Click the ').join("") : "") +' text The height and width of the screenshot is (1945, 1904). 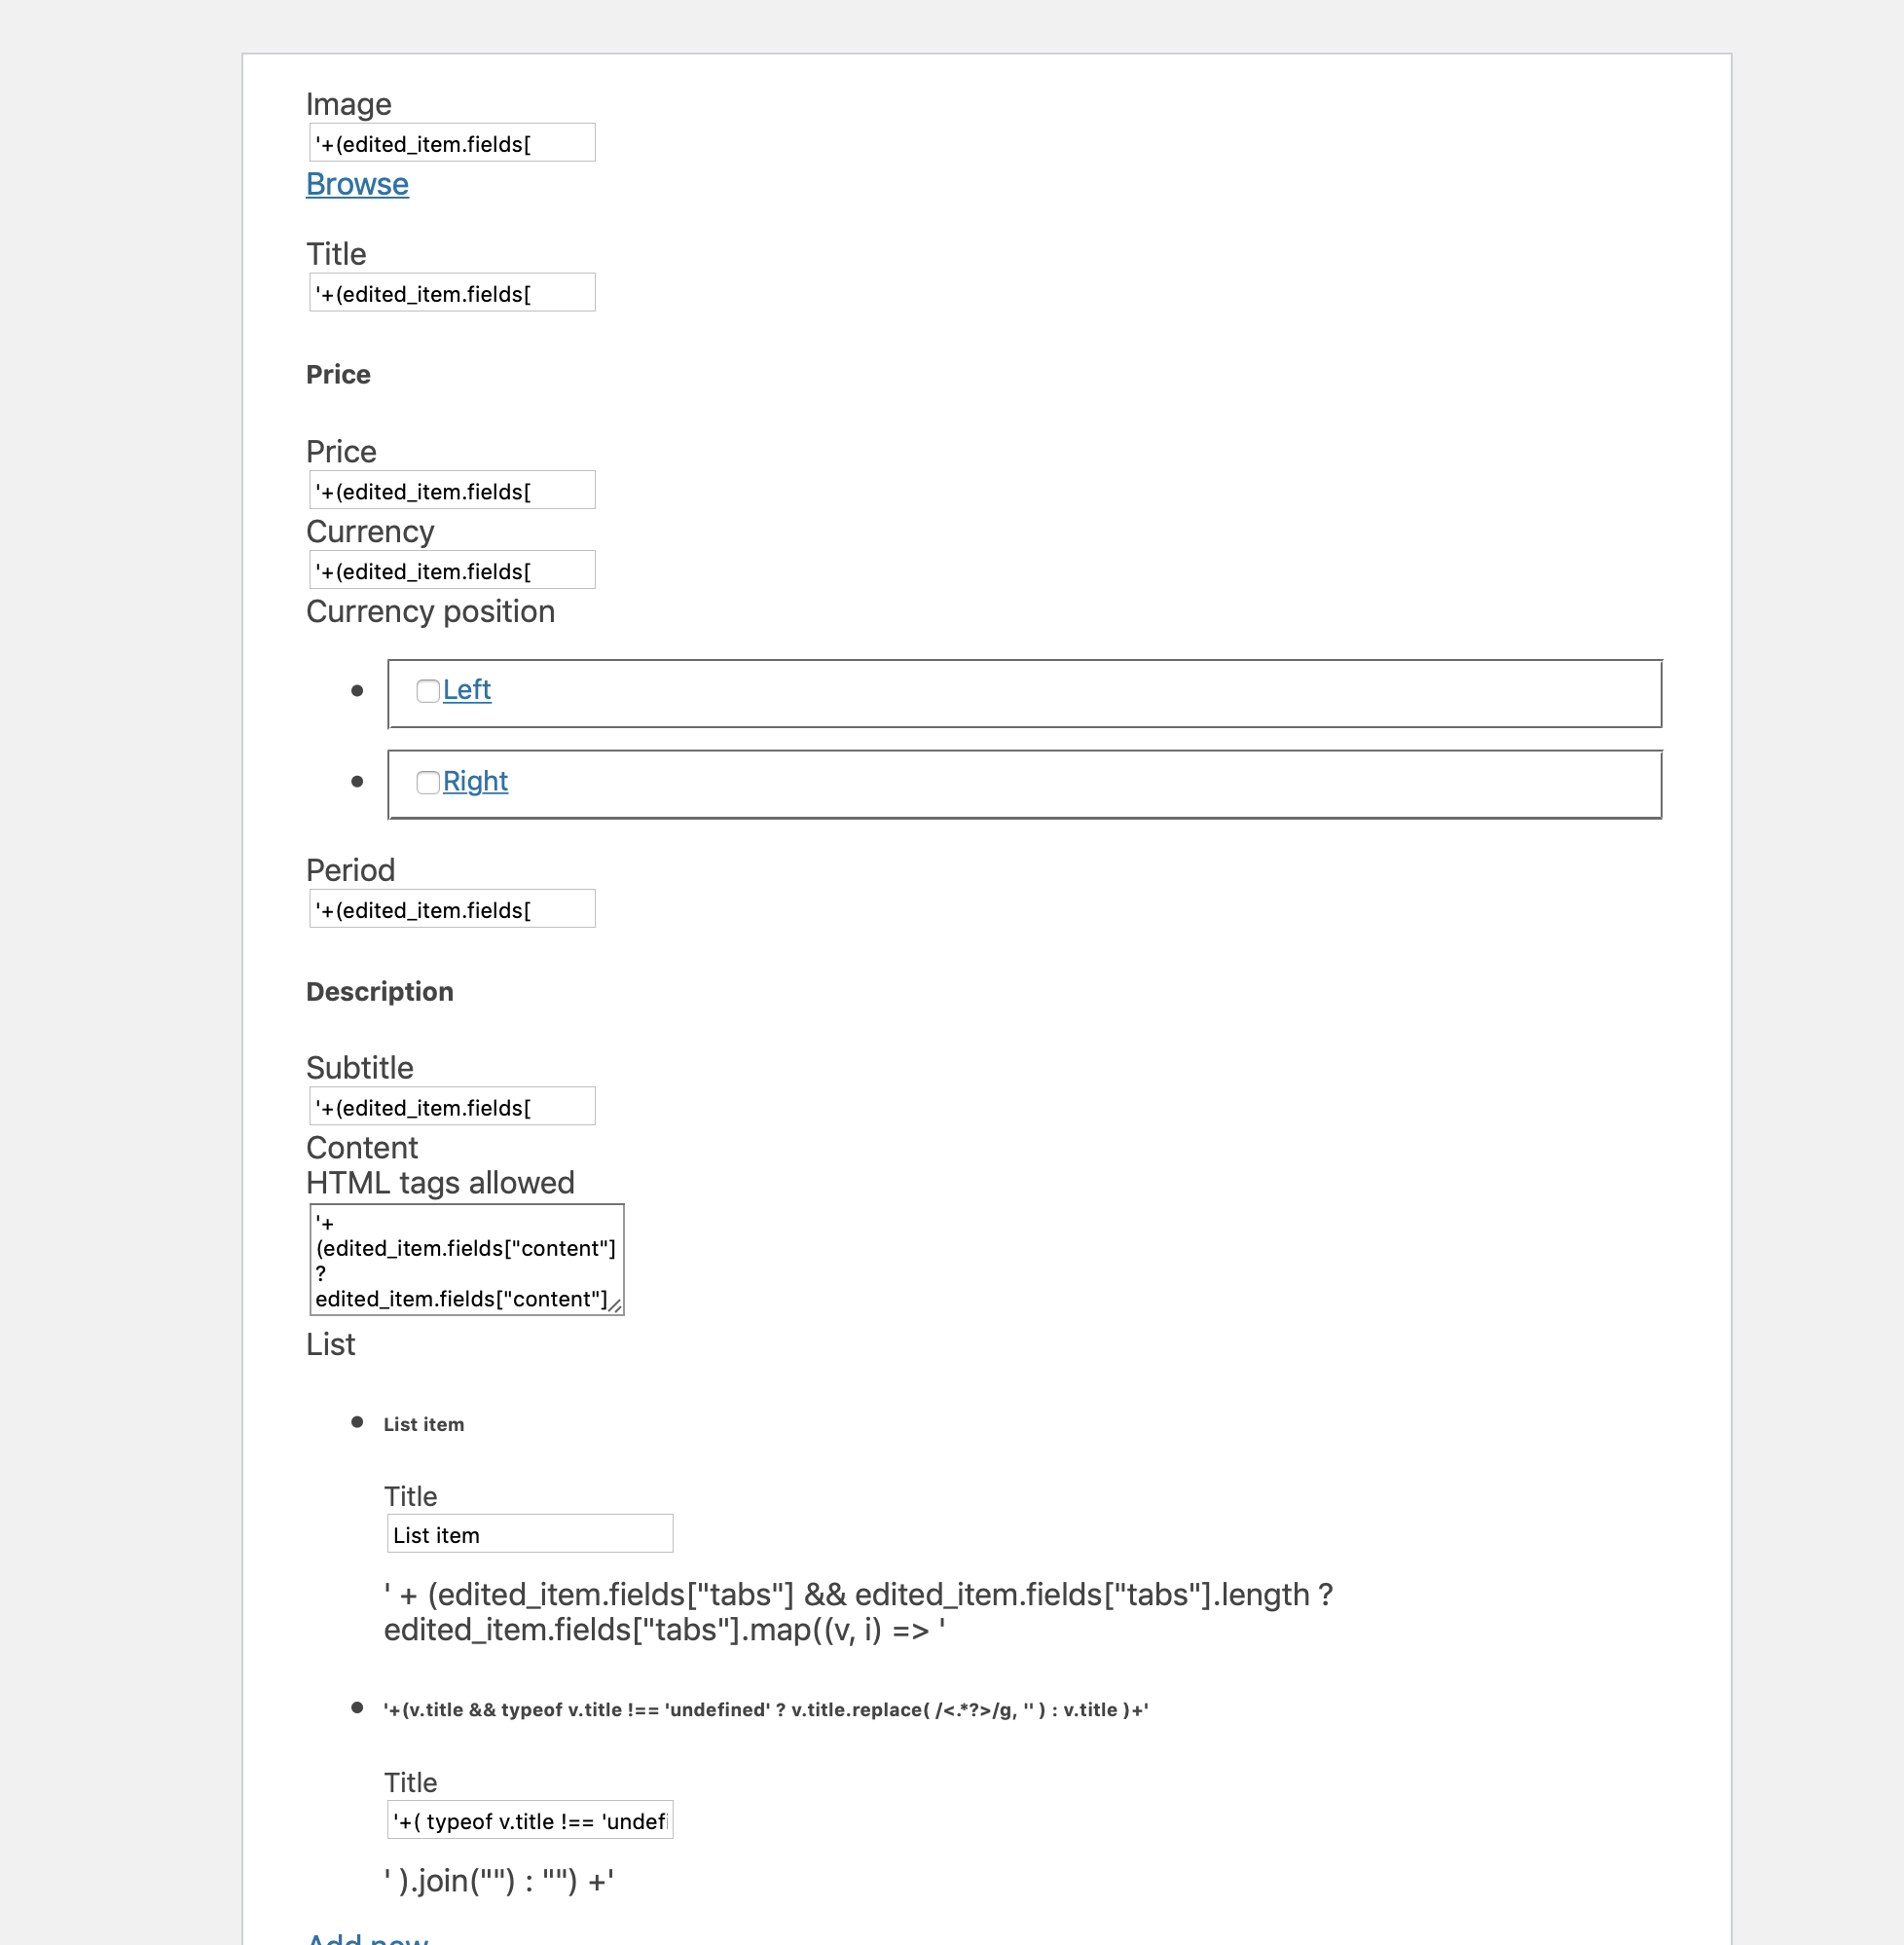click(499, 1881)
